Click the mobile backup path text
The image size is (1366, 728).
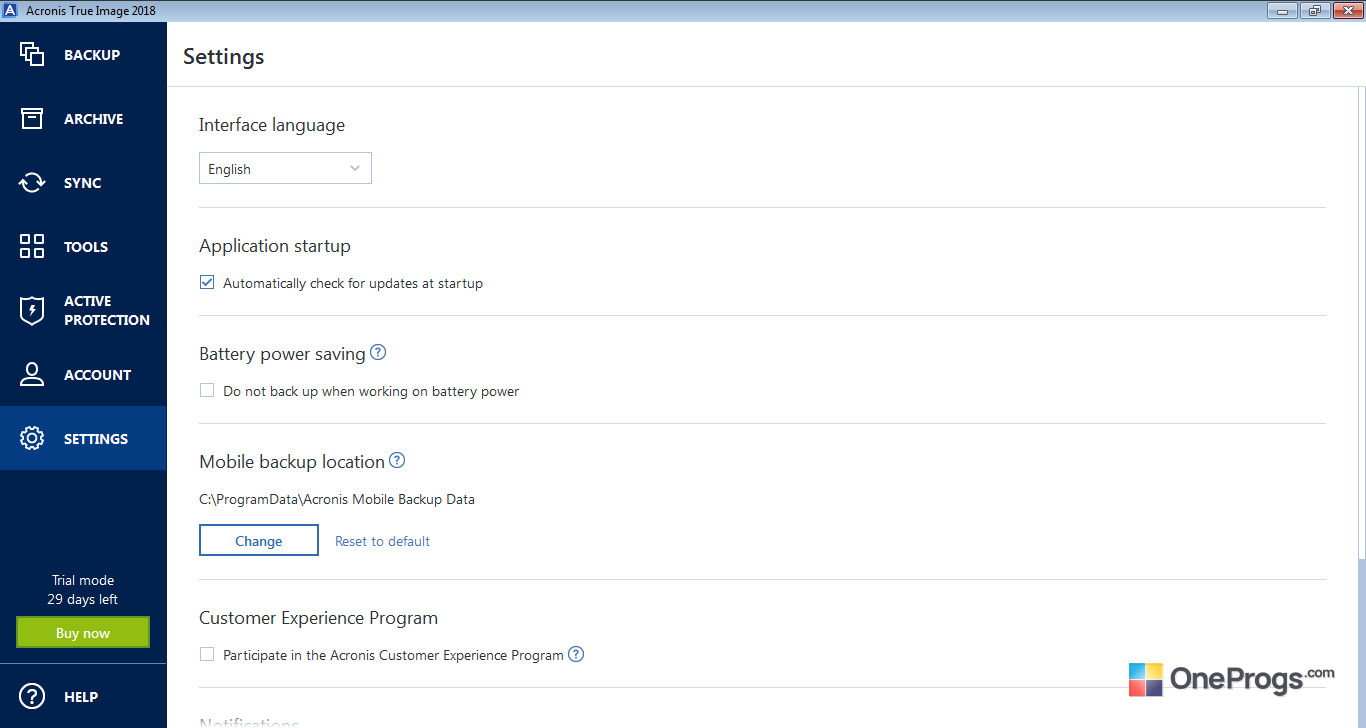click(x=337, y=499)
